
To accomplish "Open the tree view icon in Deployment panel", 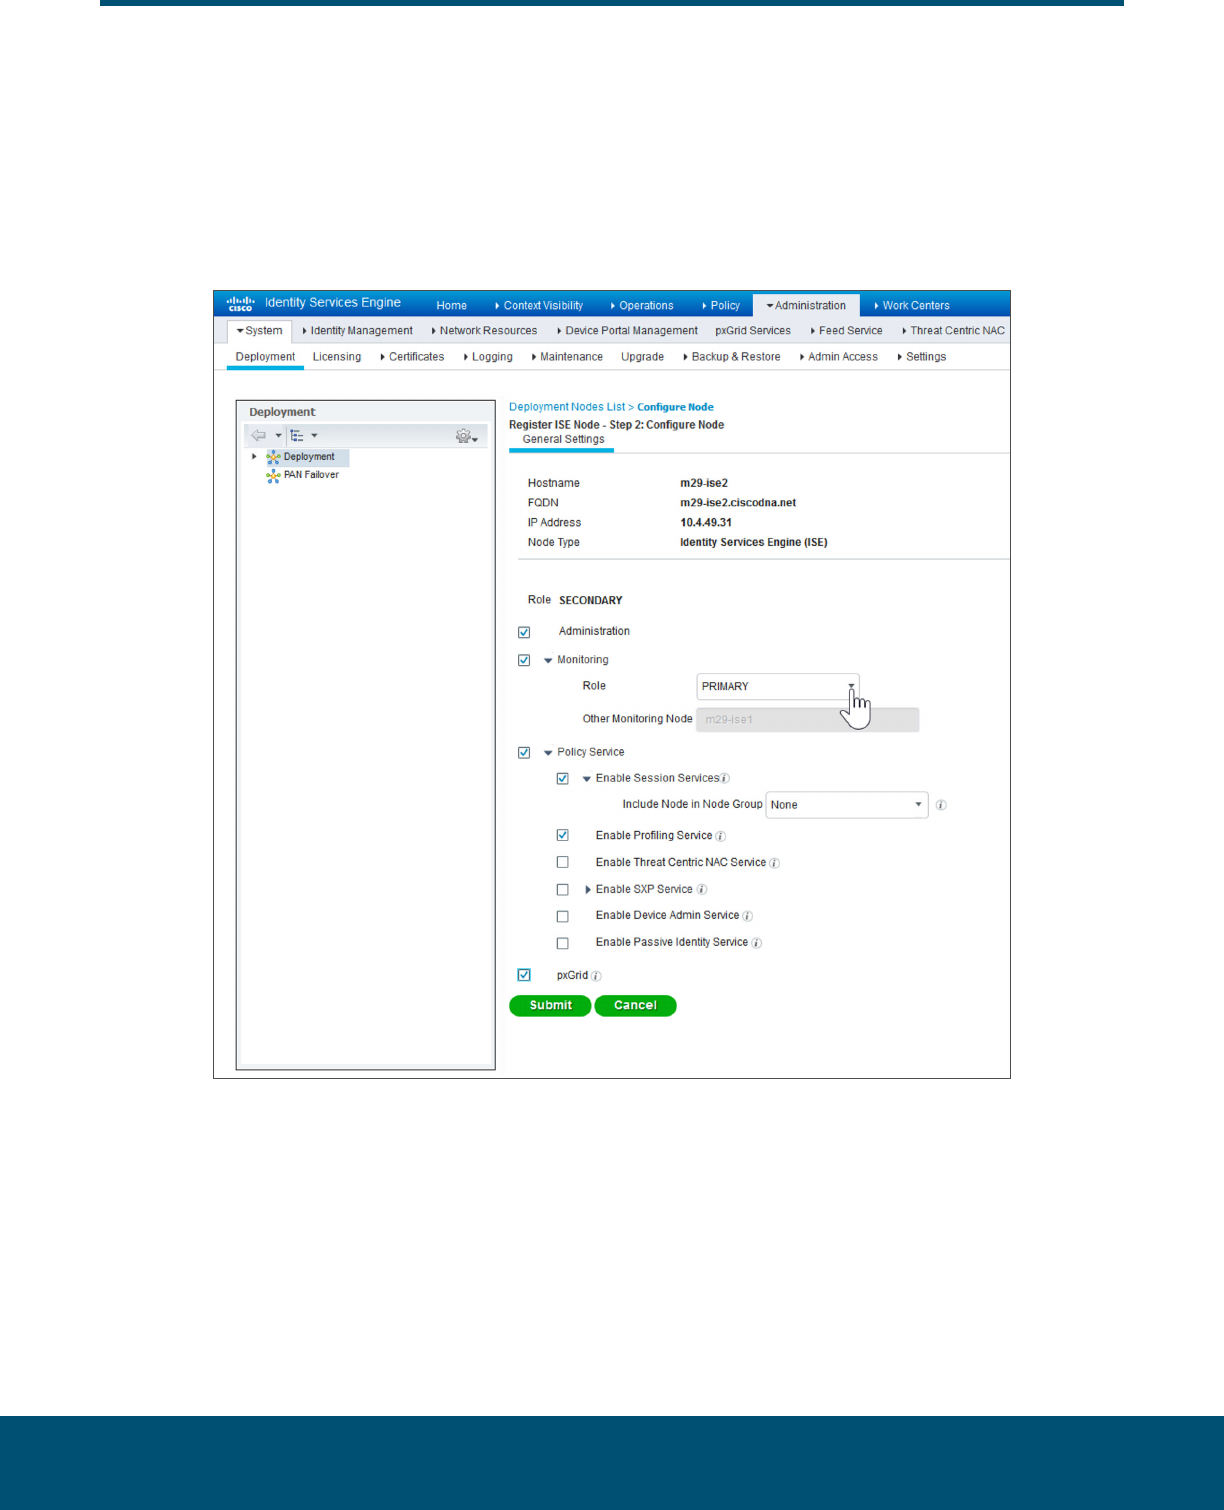I will pyautogui.click(x=297, y=435).
